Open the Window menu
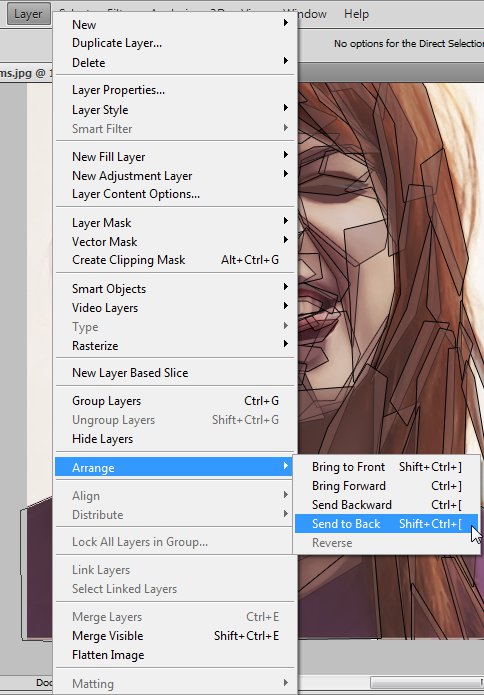The height and width of the screenshot is (695, 484). [312, 14]
